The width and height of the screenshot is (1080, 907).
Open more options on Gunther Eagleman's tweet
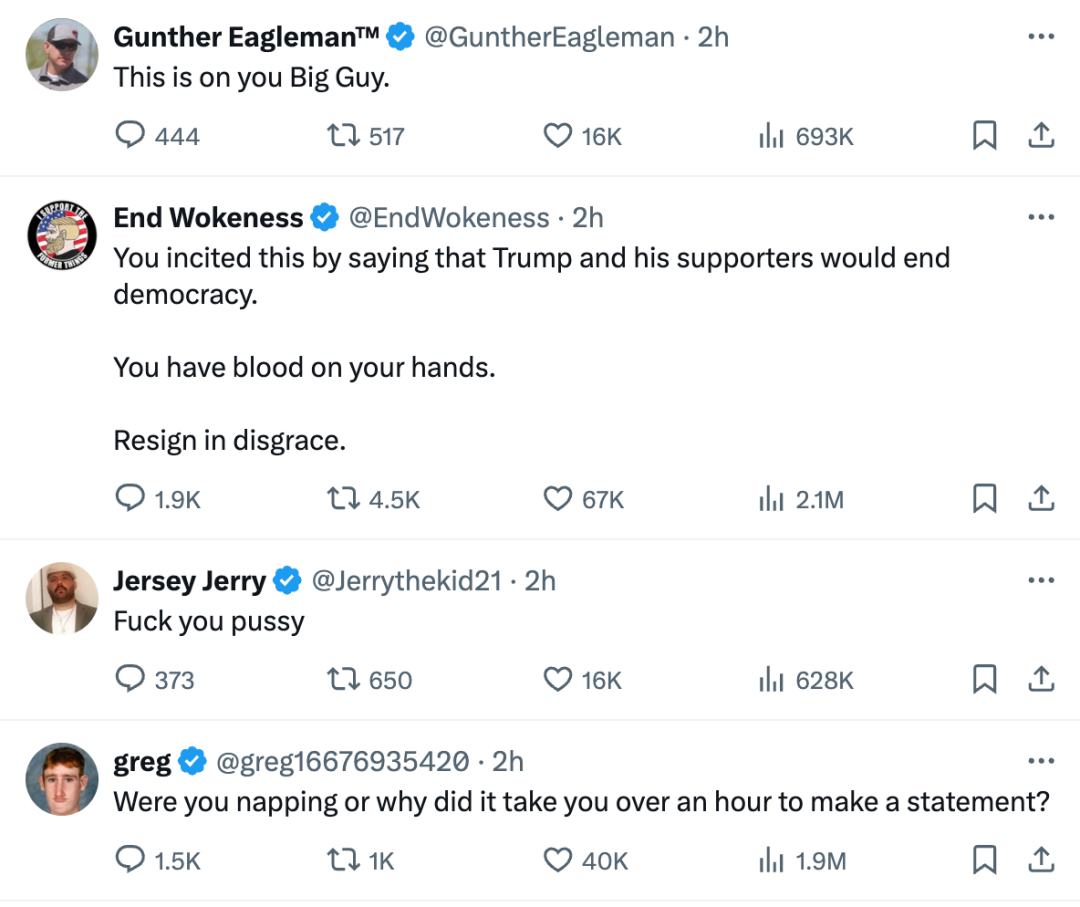(1041, 37)
